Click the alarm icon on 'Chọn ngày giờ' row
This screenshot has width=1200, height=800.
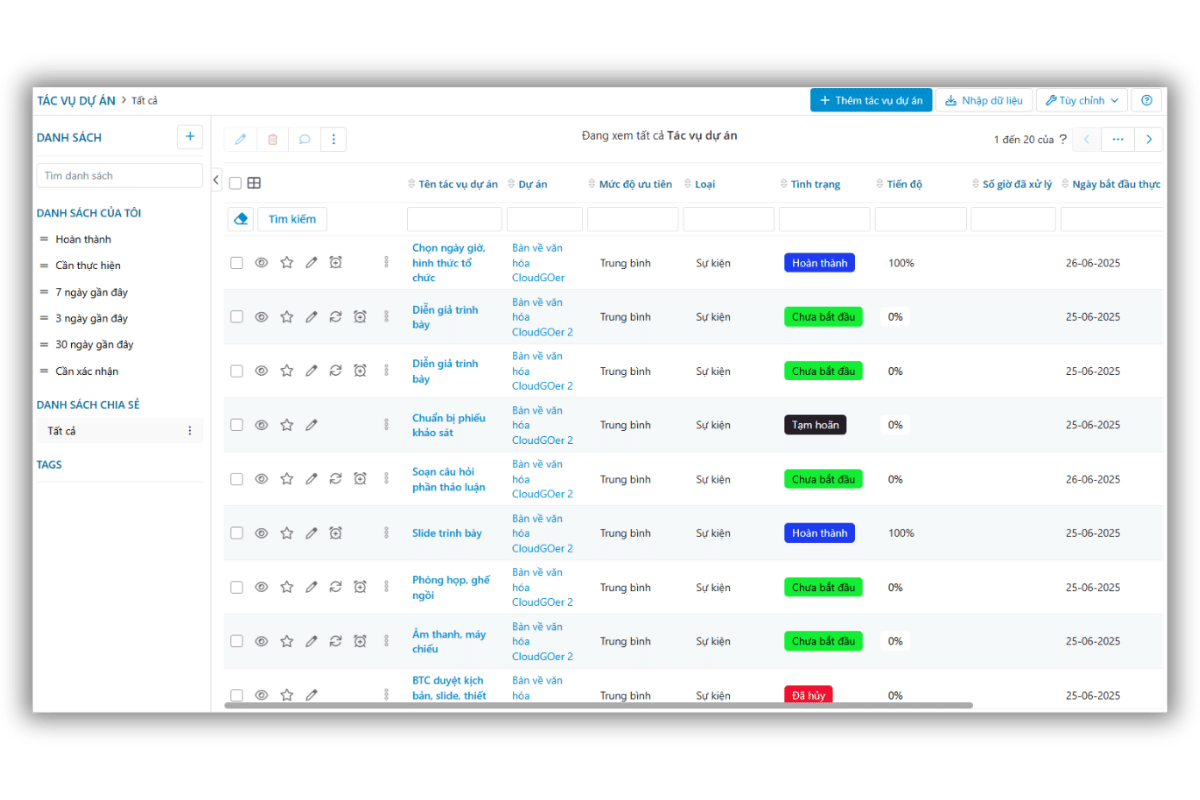click(x=336, y=263)
